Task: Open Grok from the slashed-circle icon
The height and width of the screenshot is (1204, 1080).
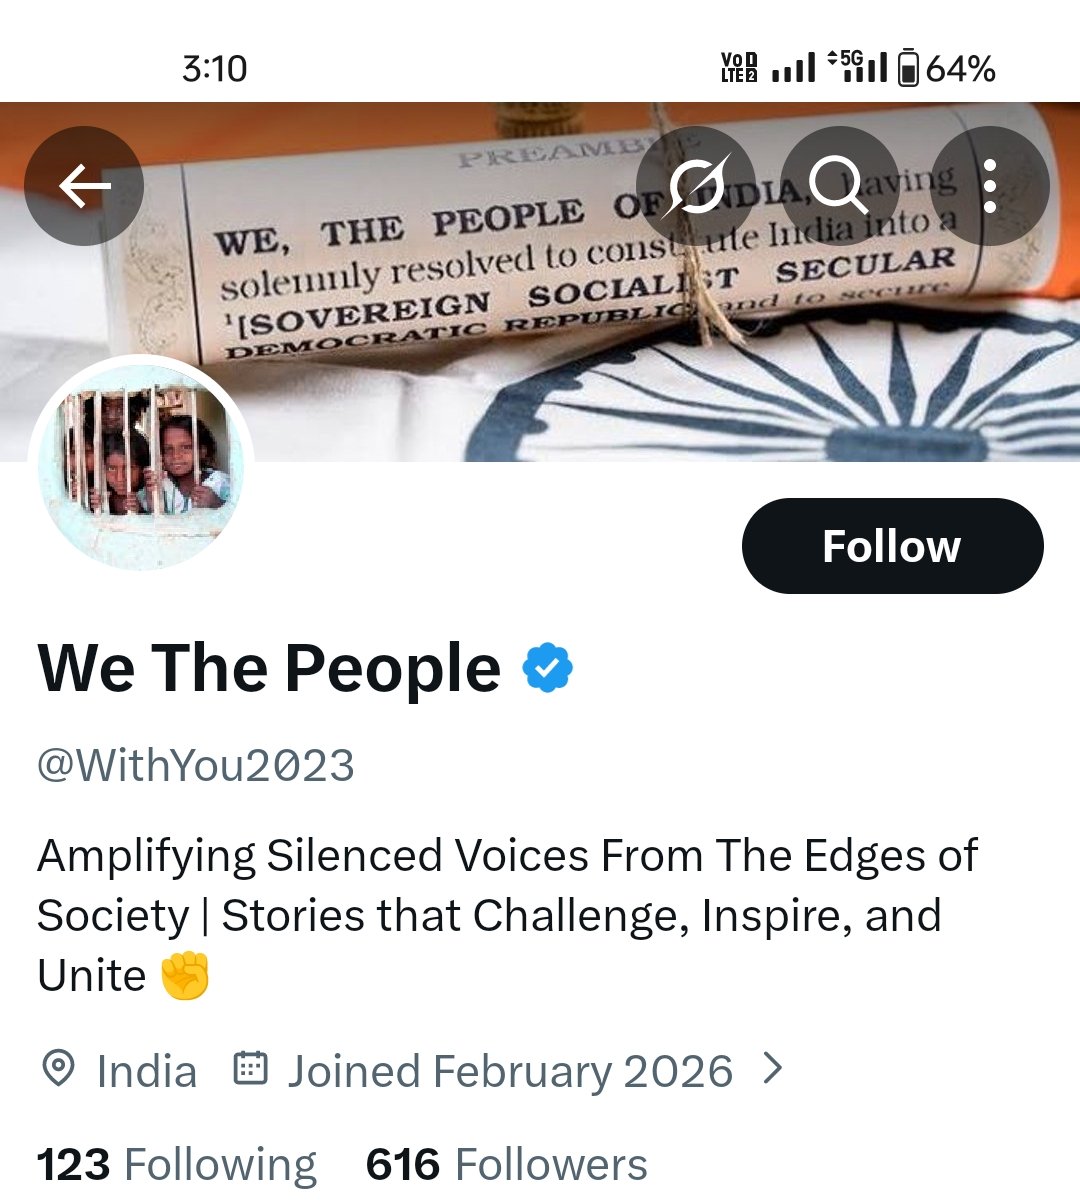Action: (x=696, y=186)
